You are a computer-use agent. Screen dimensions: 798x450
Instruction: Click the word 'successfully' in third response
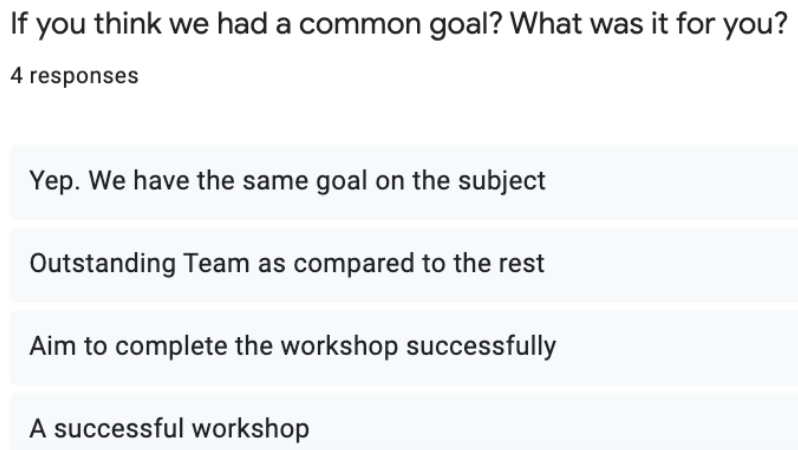[x=481, y=347]
